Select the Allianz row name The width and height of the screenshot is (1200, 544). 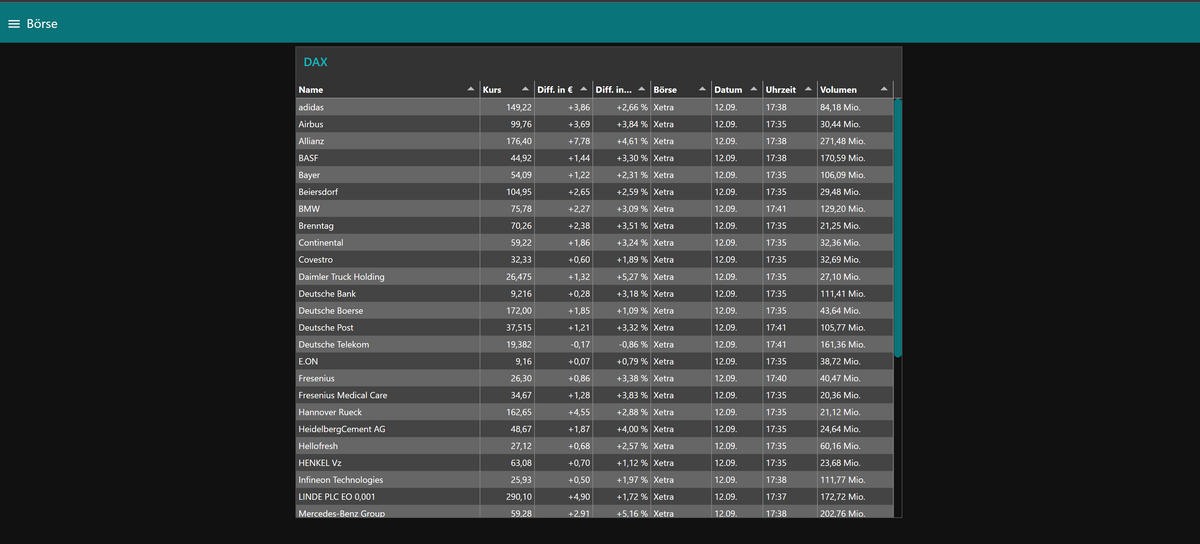click(x=311, y=141)
